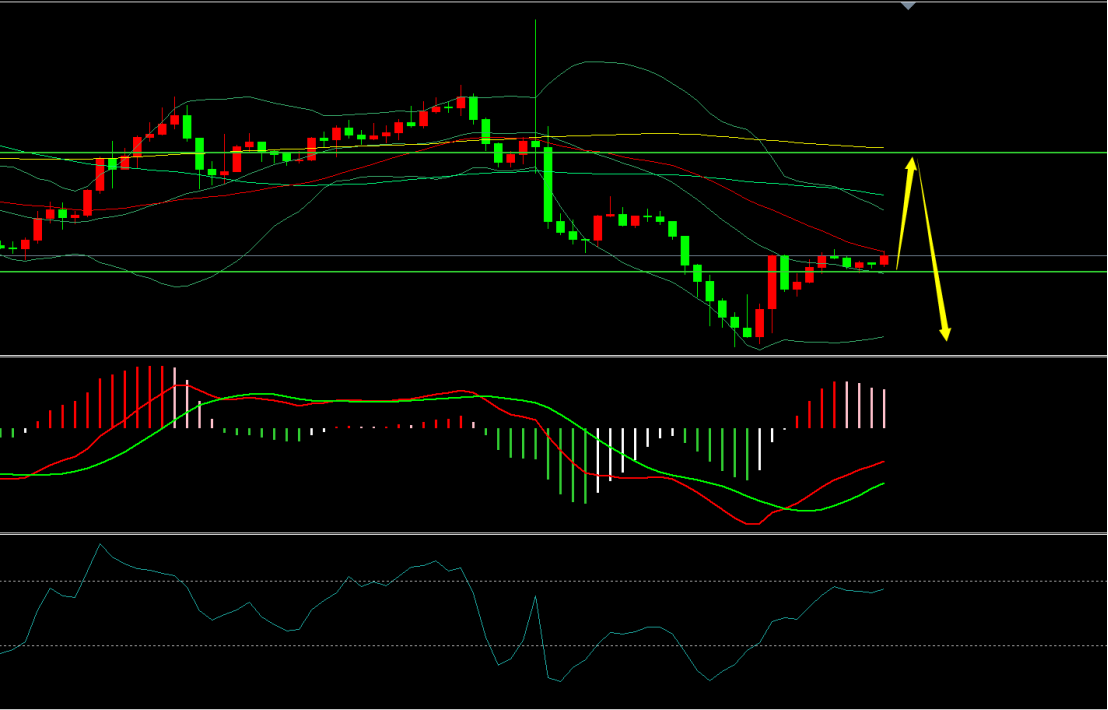
Task: Click the gray chart shift triangle marker
Action: pos(908,6)
